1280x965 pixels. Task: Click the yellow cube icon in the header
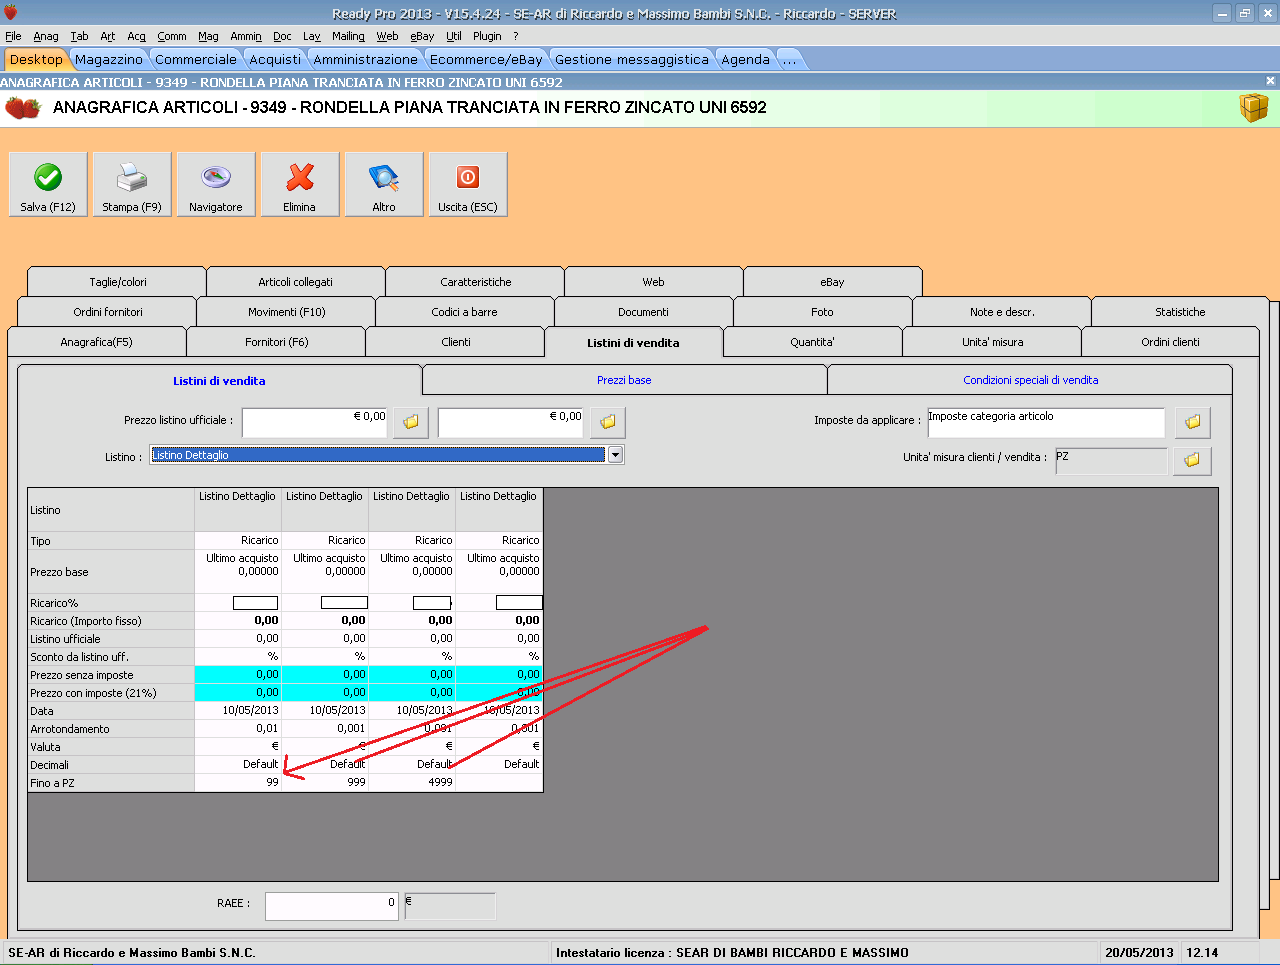pos(1254,108)
